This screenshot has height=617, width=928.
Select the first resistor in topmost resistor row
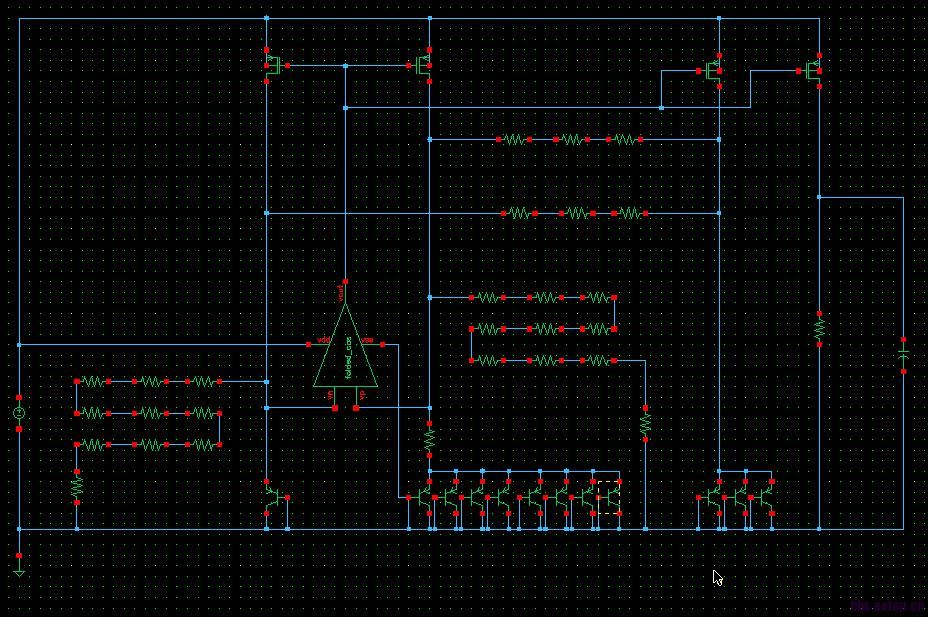(x=514, y=140)
